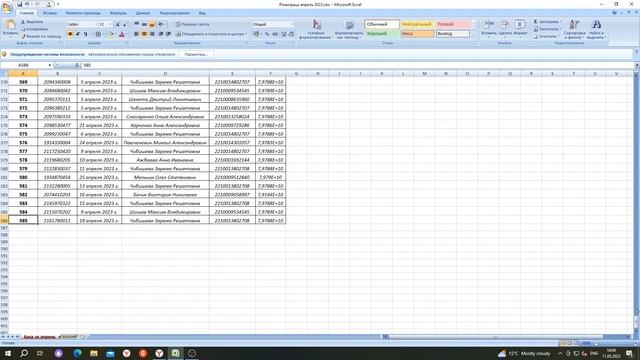Center cell text horizontally
The height and width of the screenshot is (360, 640).
click(144, 34)
